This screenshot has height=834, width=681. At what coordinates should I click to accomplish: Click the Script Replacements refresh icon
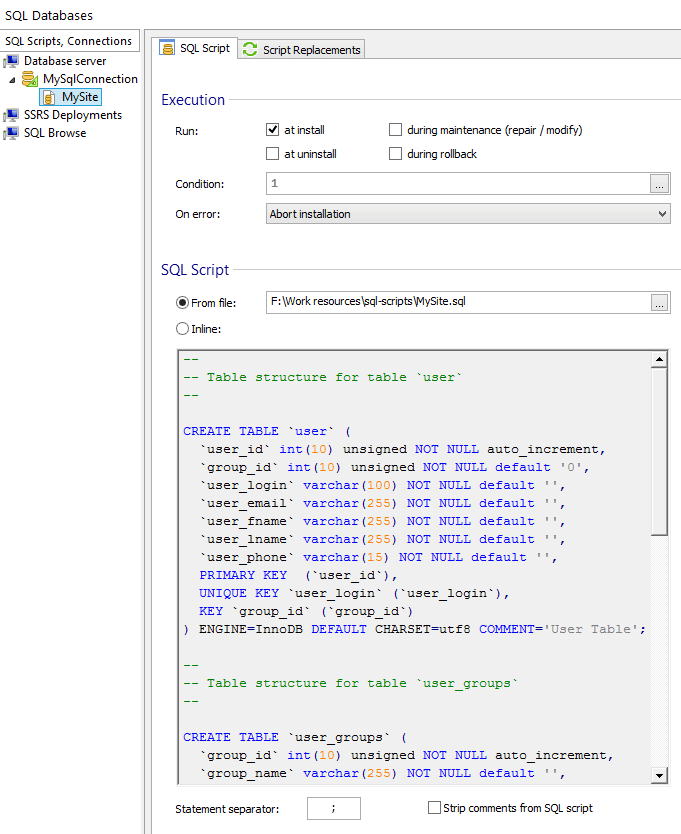point(250,49)
